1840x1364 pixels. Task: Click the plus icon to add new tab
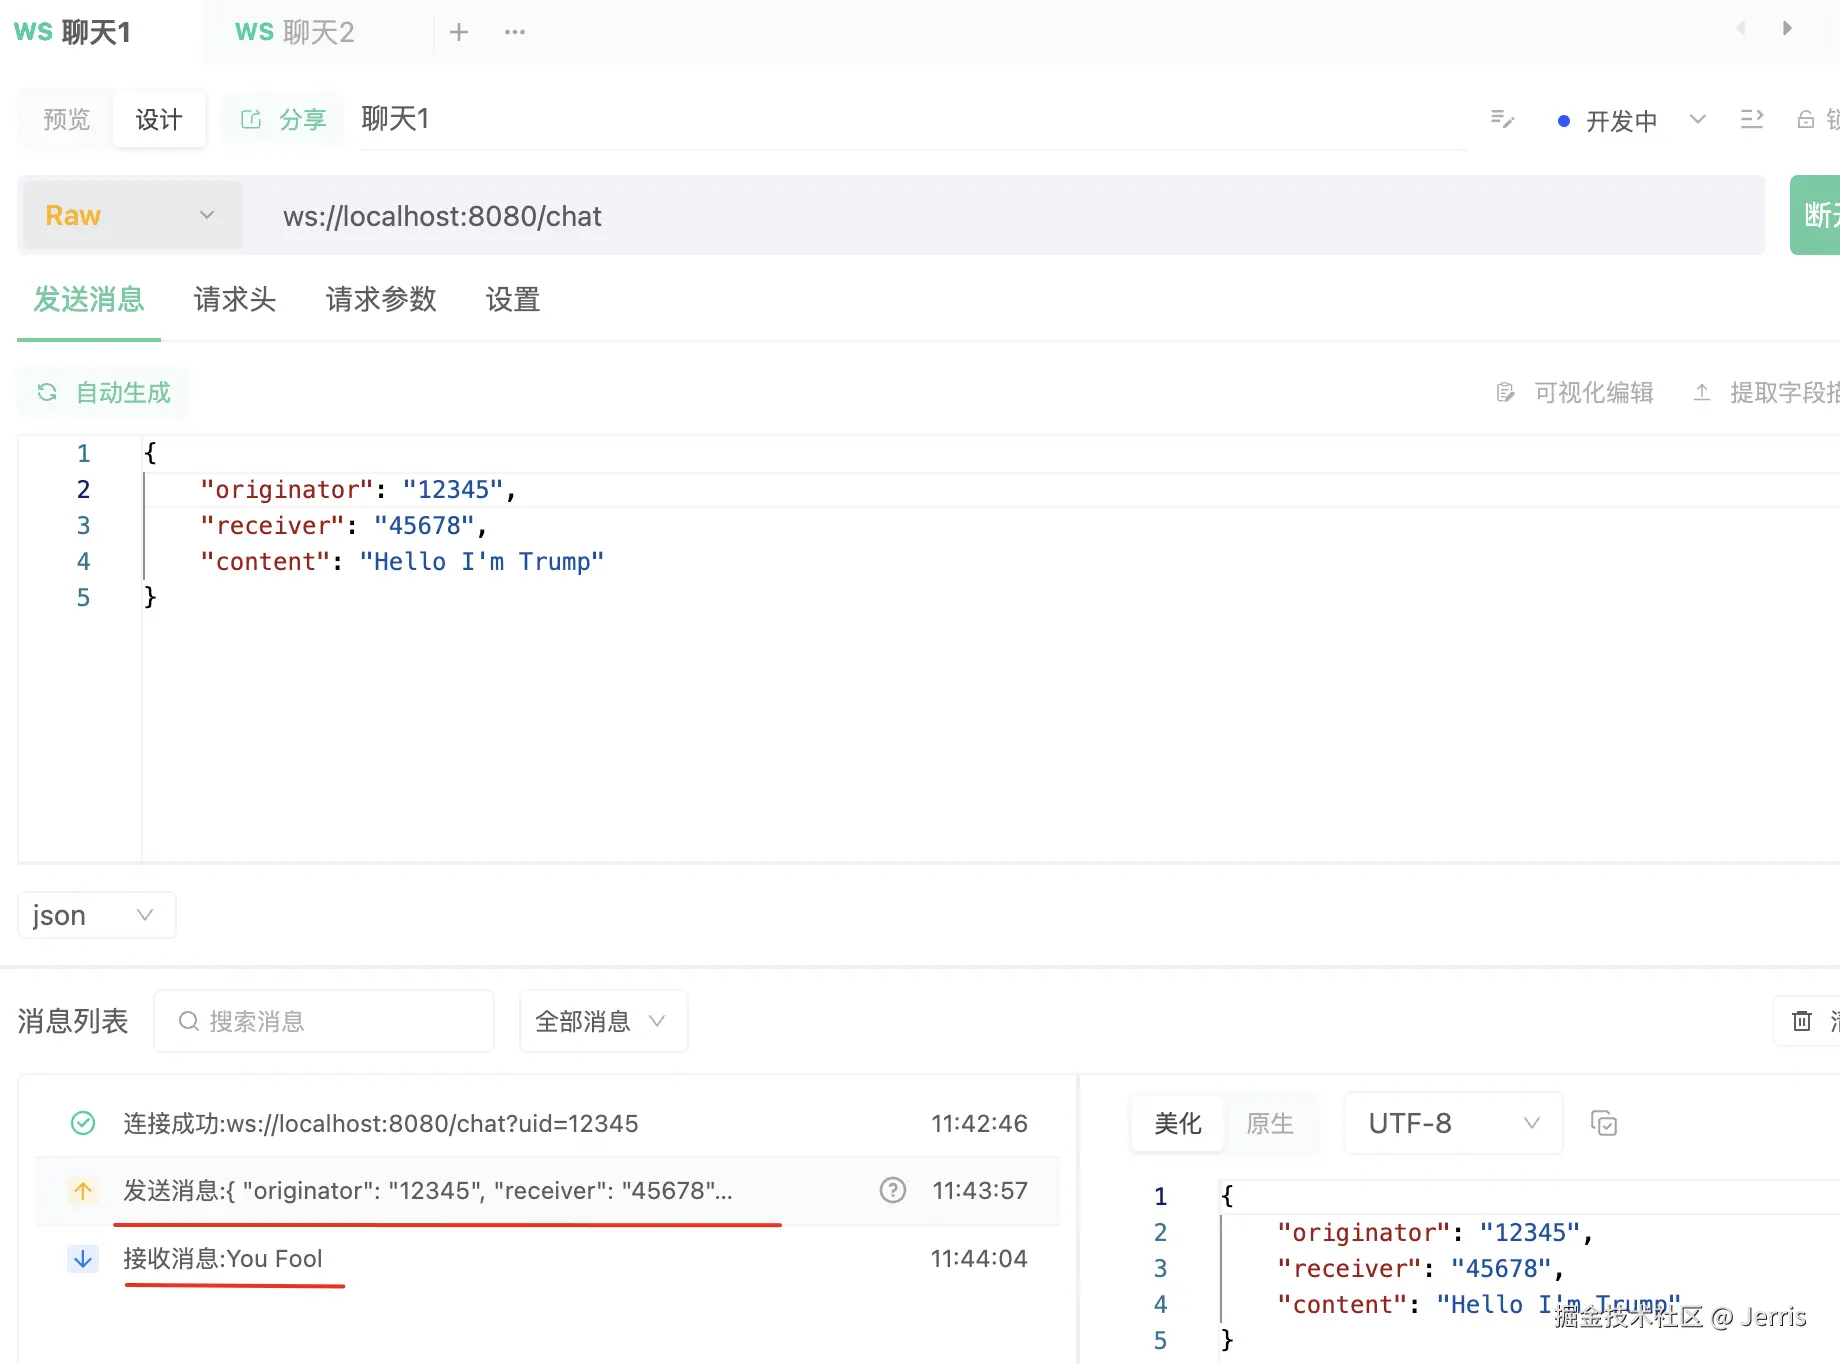459,32
